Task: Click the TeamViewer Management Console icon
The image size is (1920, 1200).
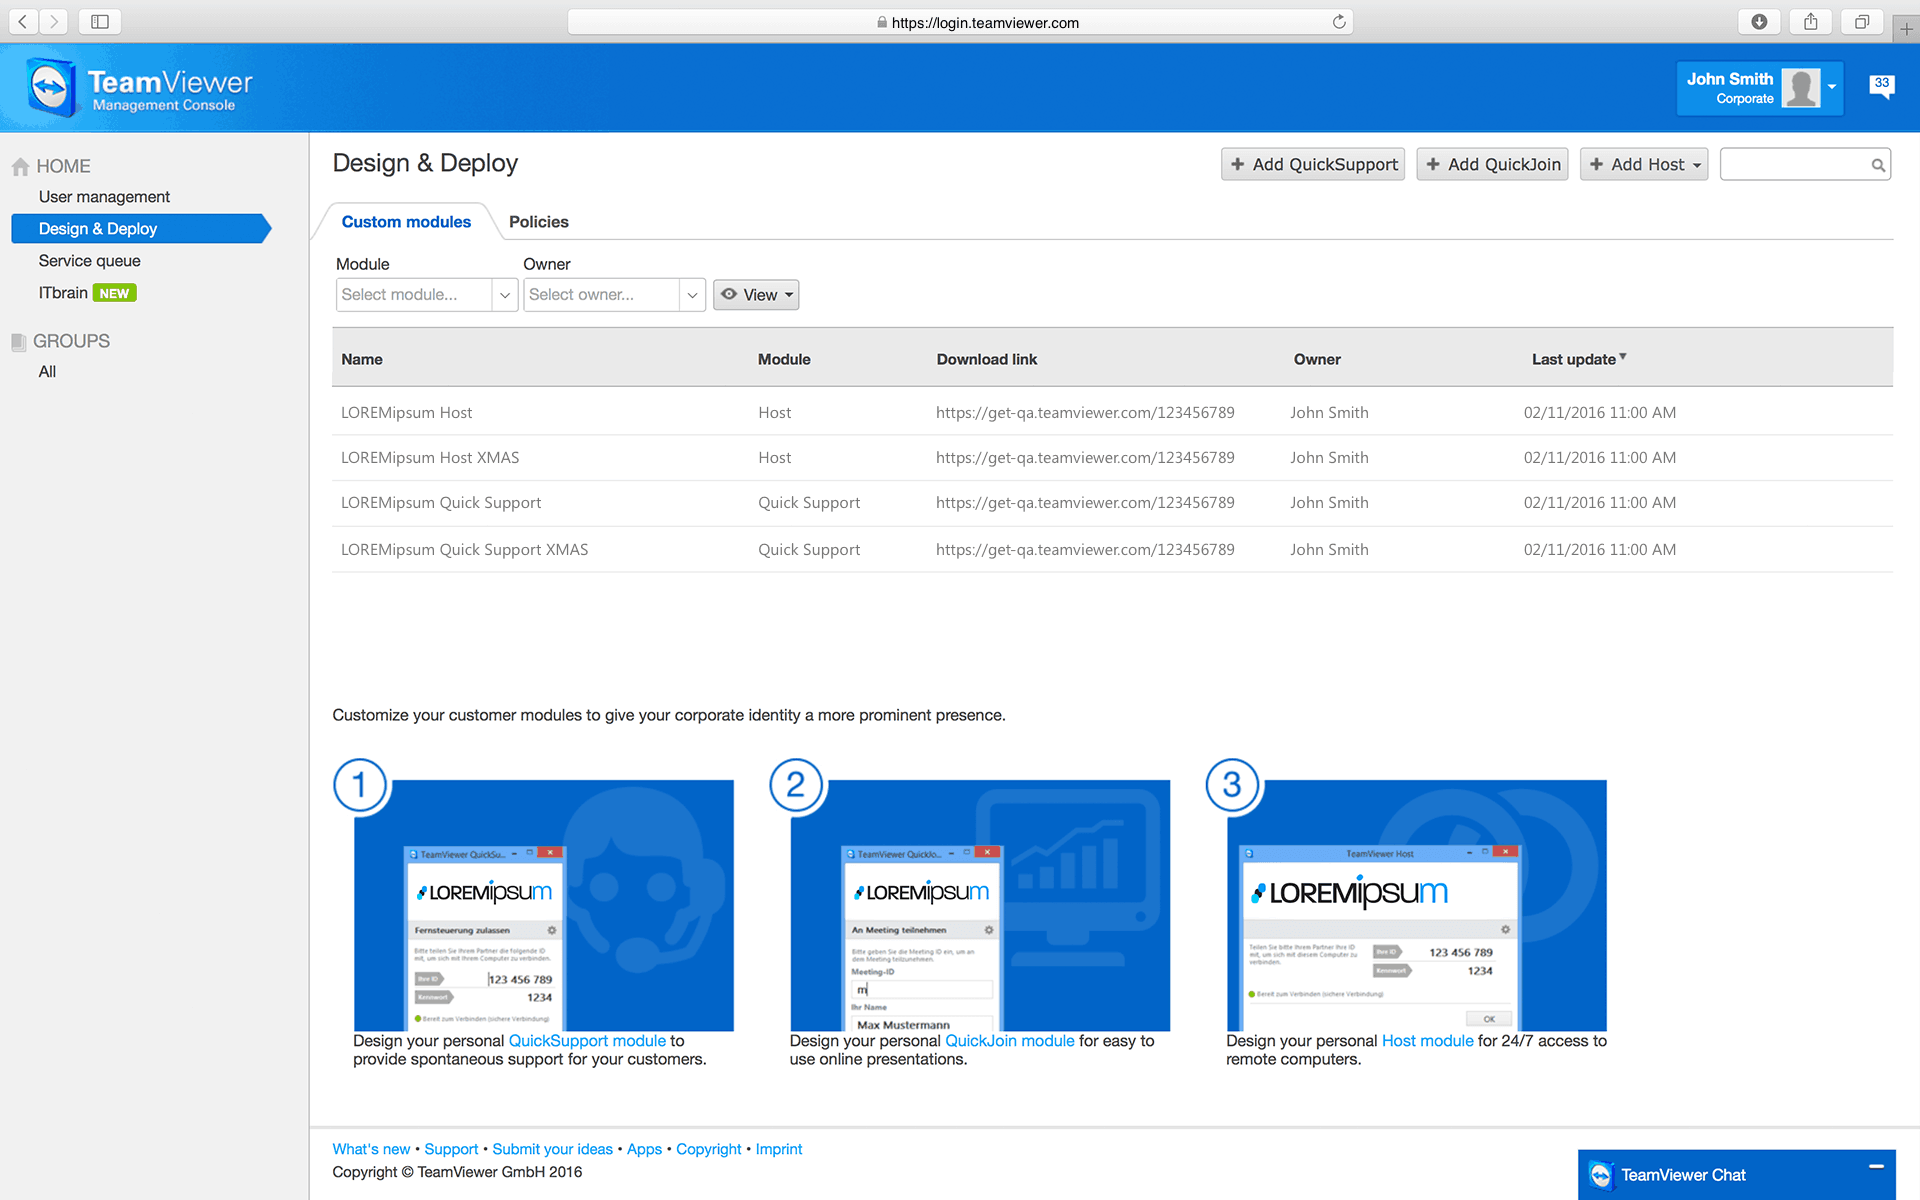Action: 51,87
